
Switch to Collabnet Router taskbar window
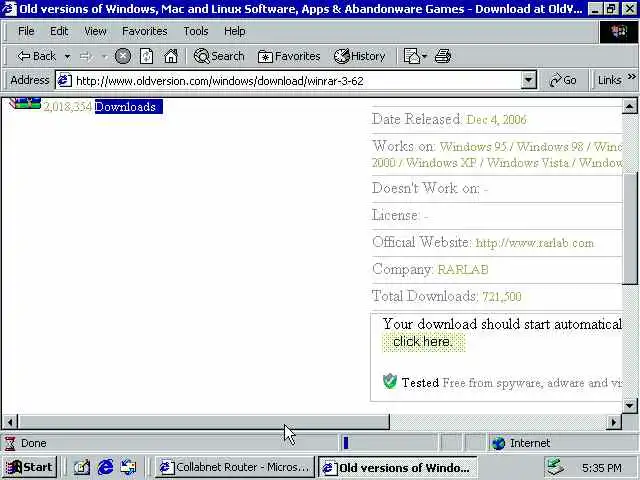234,467
